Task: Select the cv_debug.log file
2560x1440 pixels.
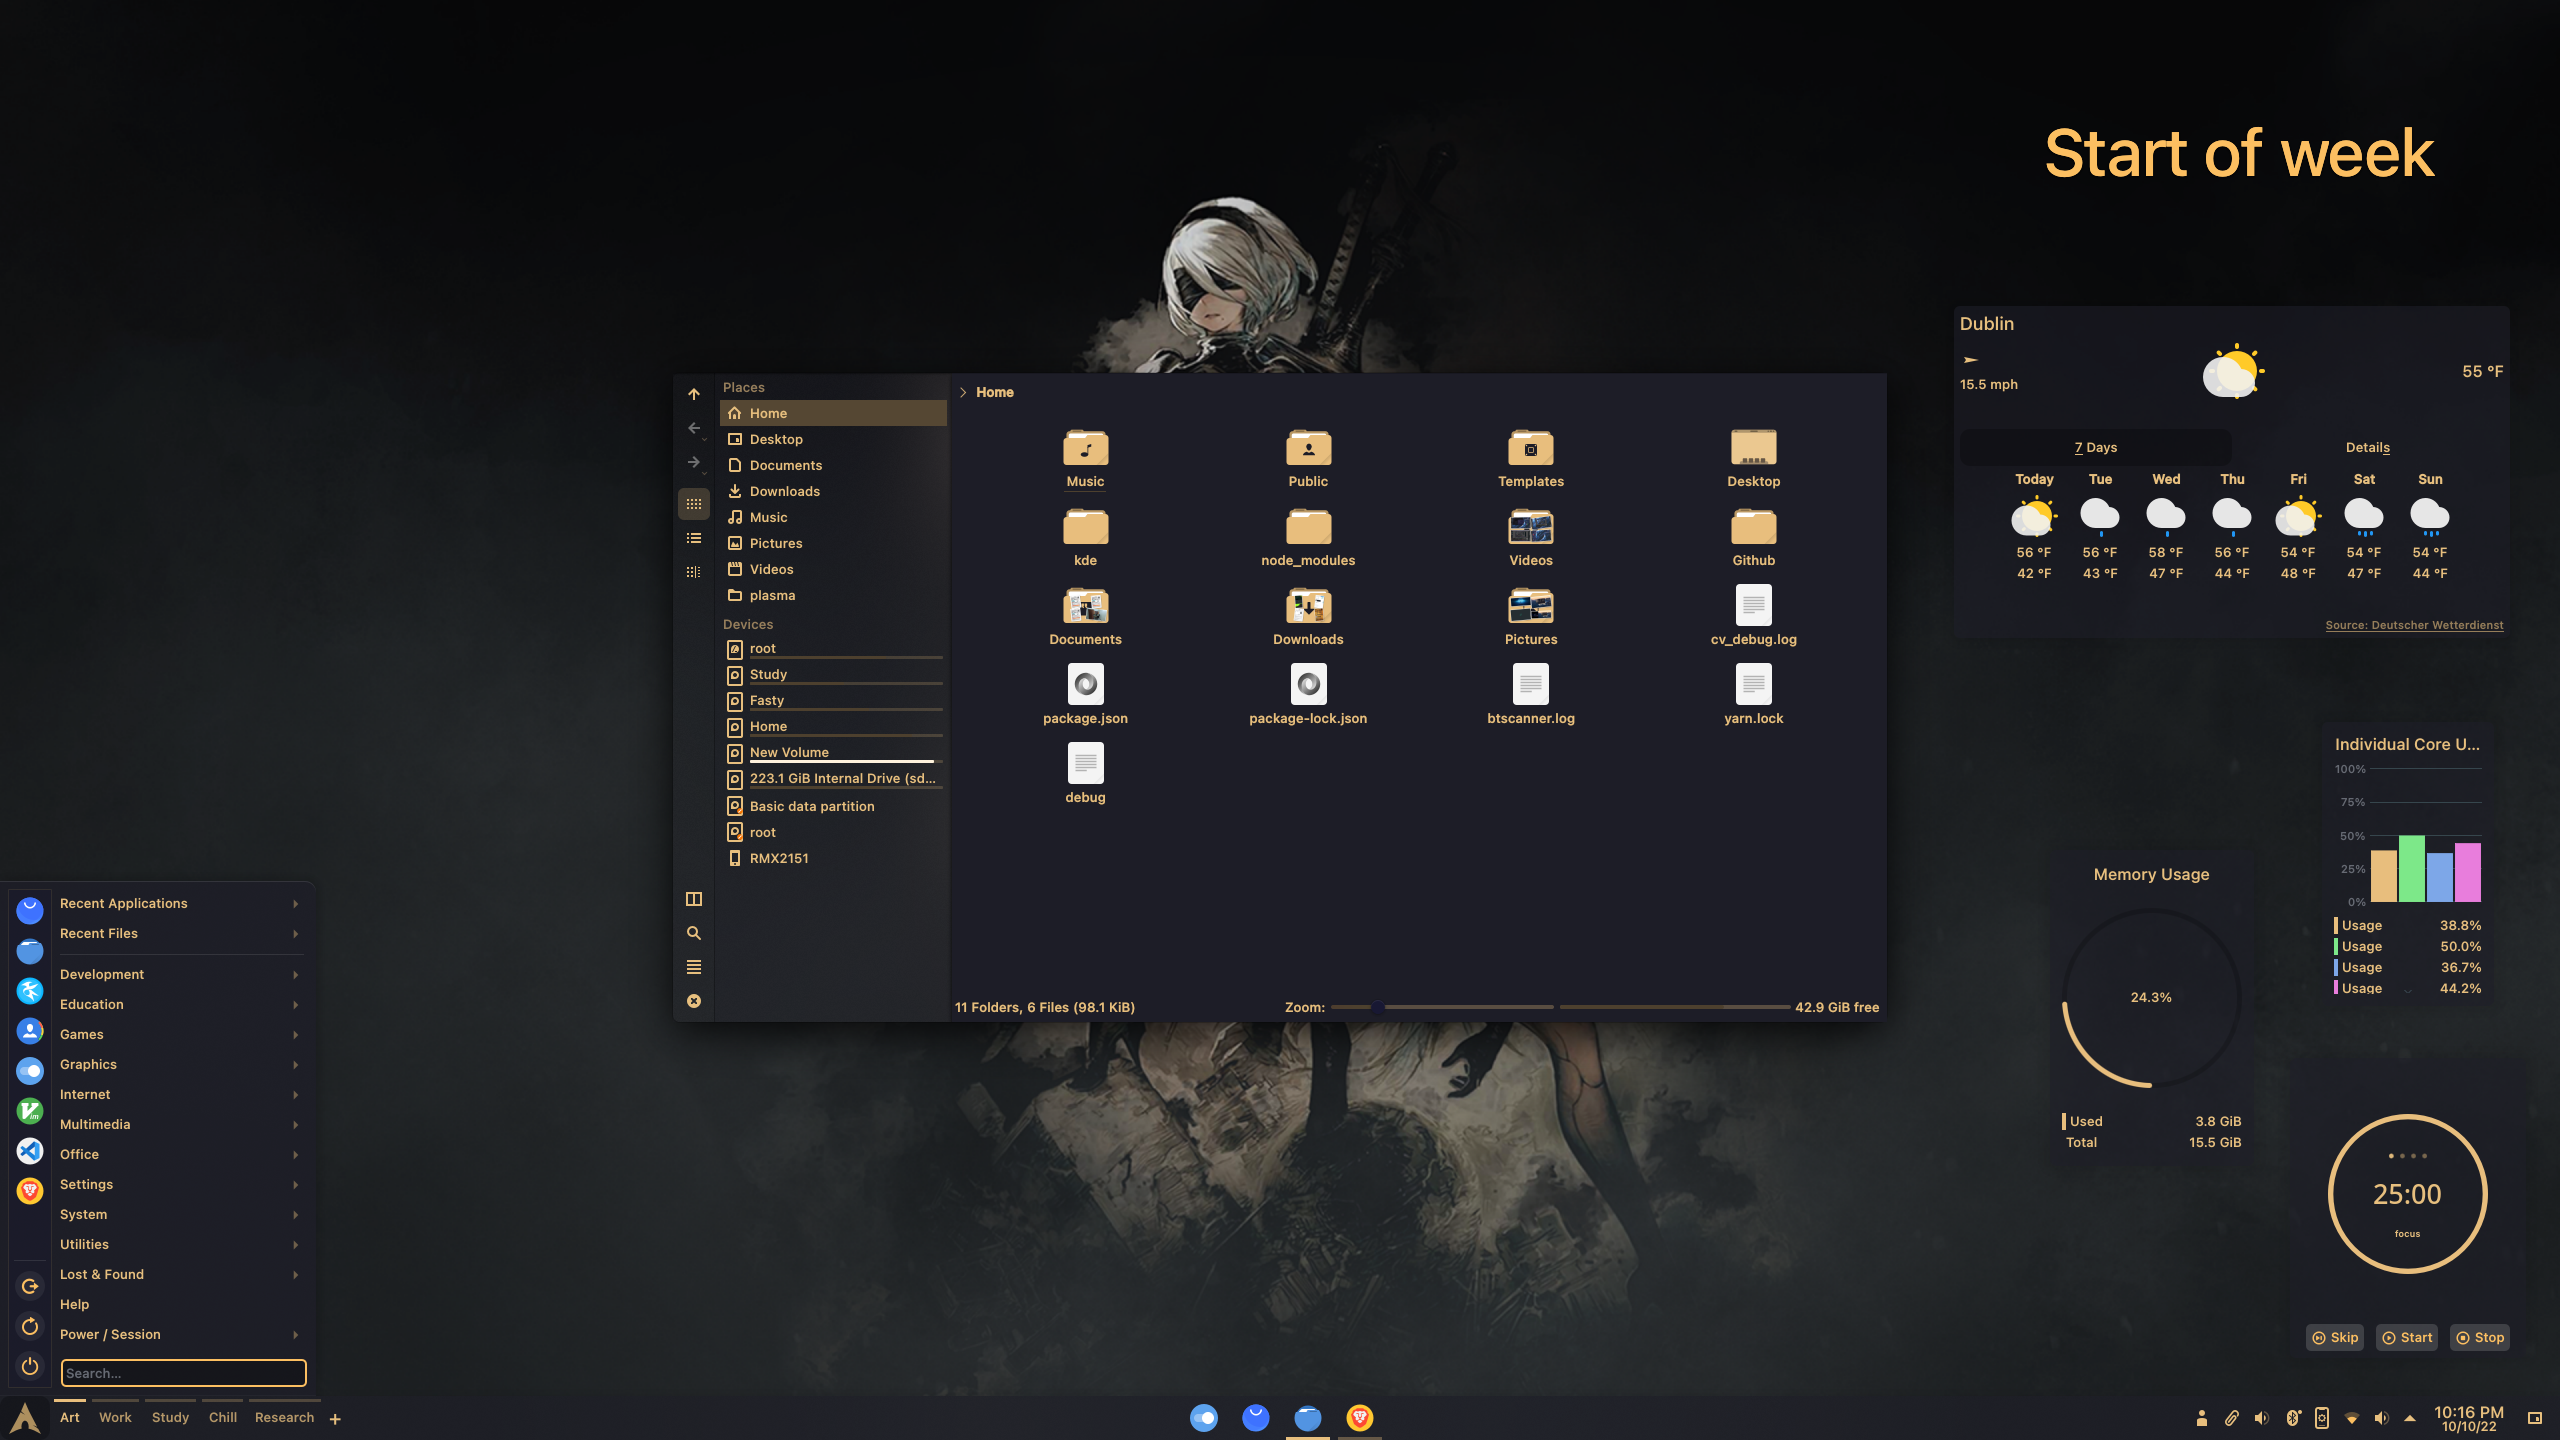Action: pyautogui.click(x=1754, y=617)
